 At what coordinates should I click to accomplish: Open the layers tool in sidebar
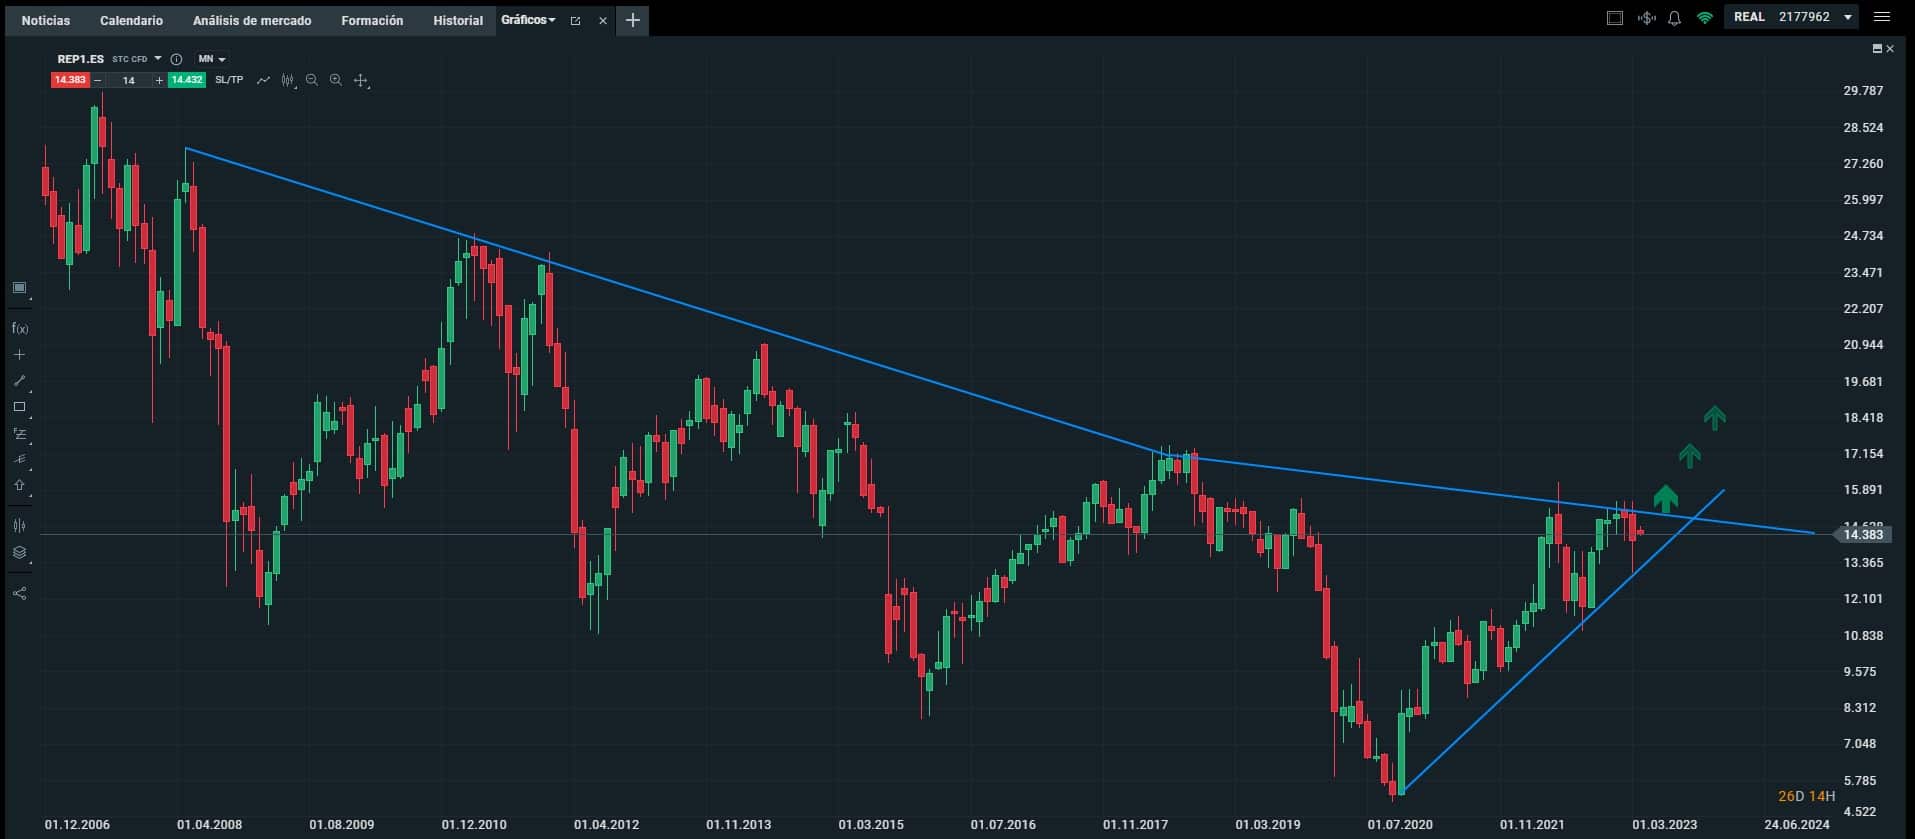point(19,553)
